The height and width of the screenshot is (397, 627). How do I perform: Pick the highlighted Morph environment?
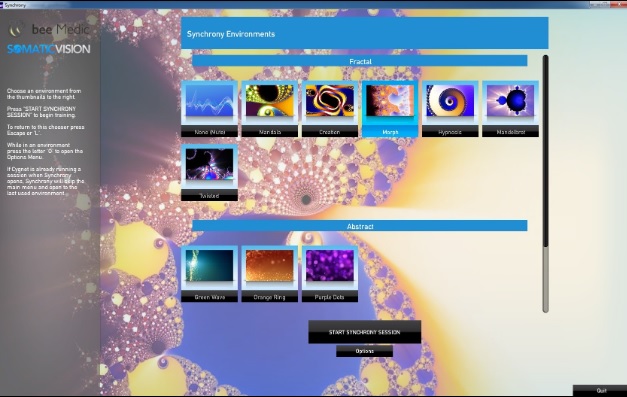[x=390, y=109]
